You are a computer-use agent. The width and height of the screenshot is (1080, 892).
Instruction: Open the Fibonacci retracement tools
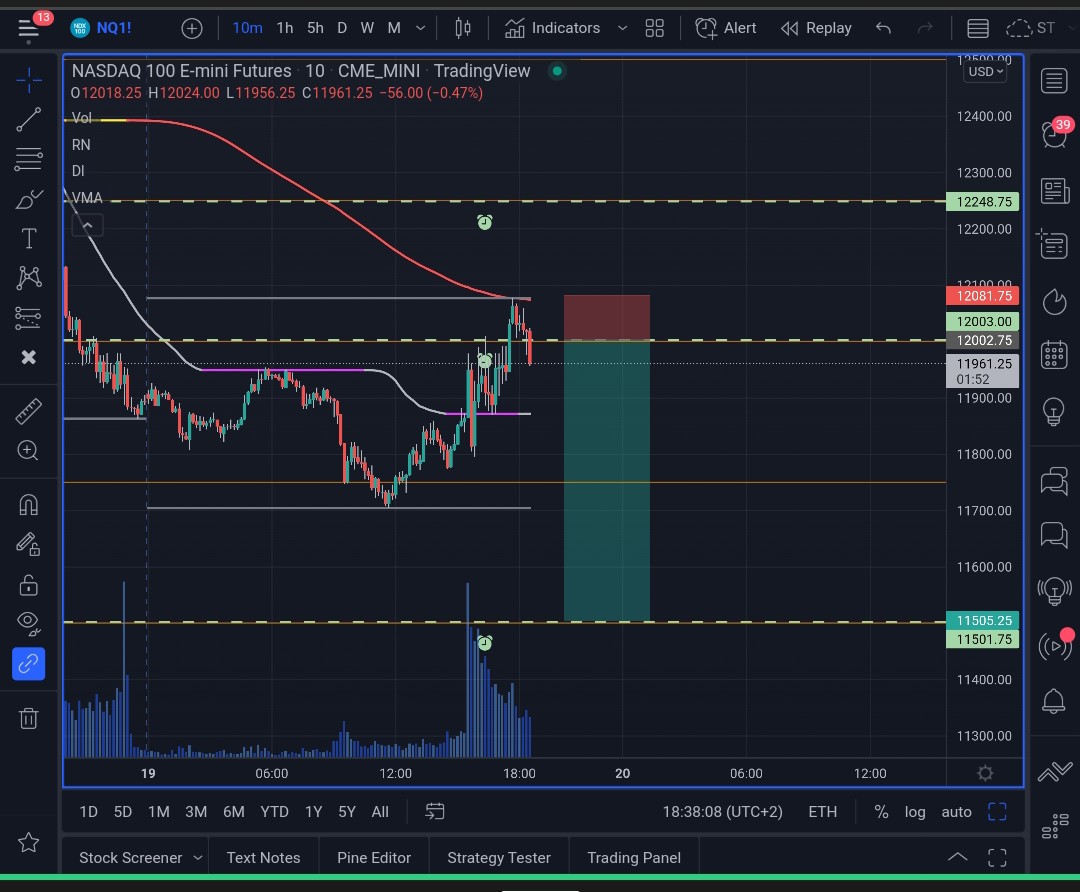coord(28,159)
